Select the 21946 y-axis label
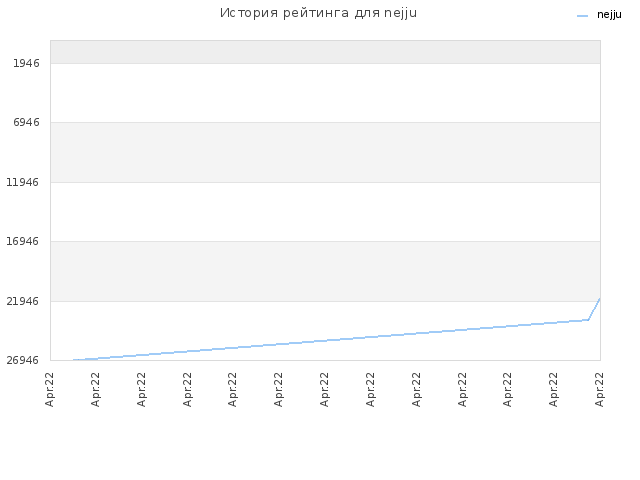The width and height of the screenshot is (640, 480). click(23, 301)
